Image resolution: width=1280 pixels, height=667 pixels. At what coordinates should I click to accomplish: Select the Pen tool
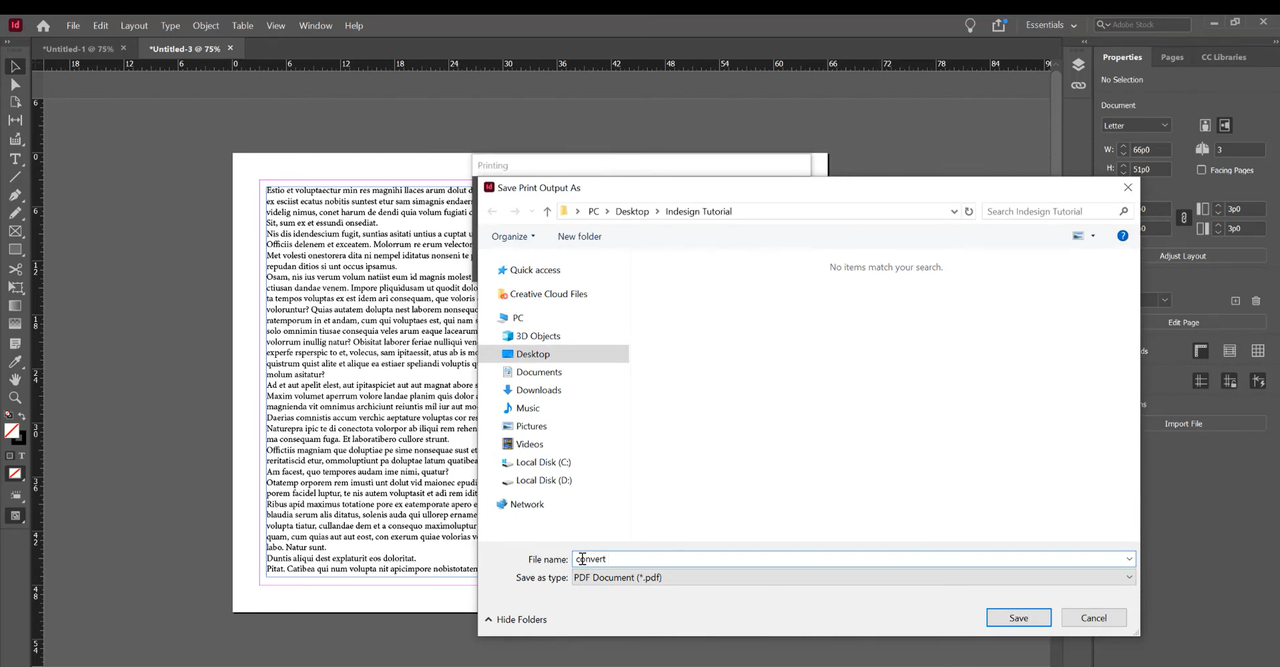tap(15, 195)
